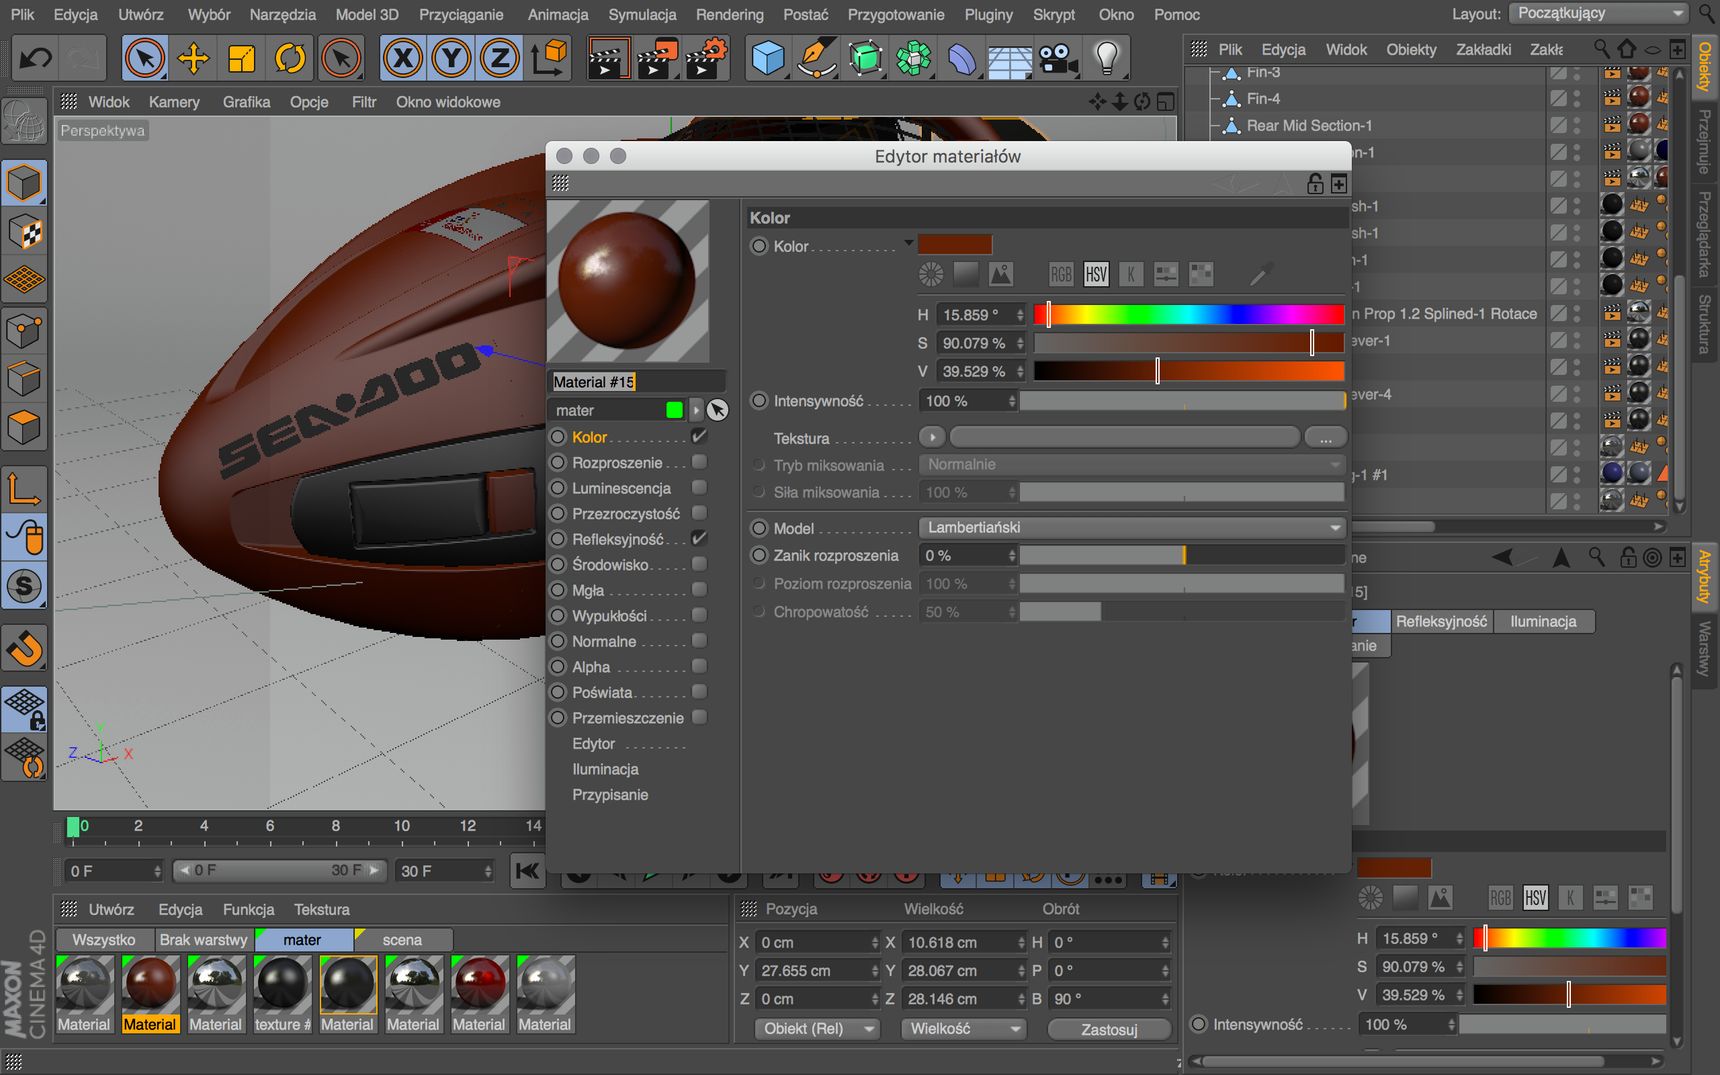Click the Render View clapperboard icon

(x=607, y=58)
